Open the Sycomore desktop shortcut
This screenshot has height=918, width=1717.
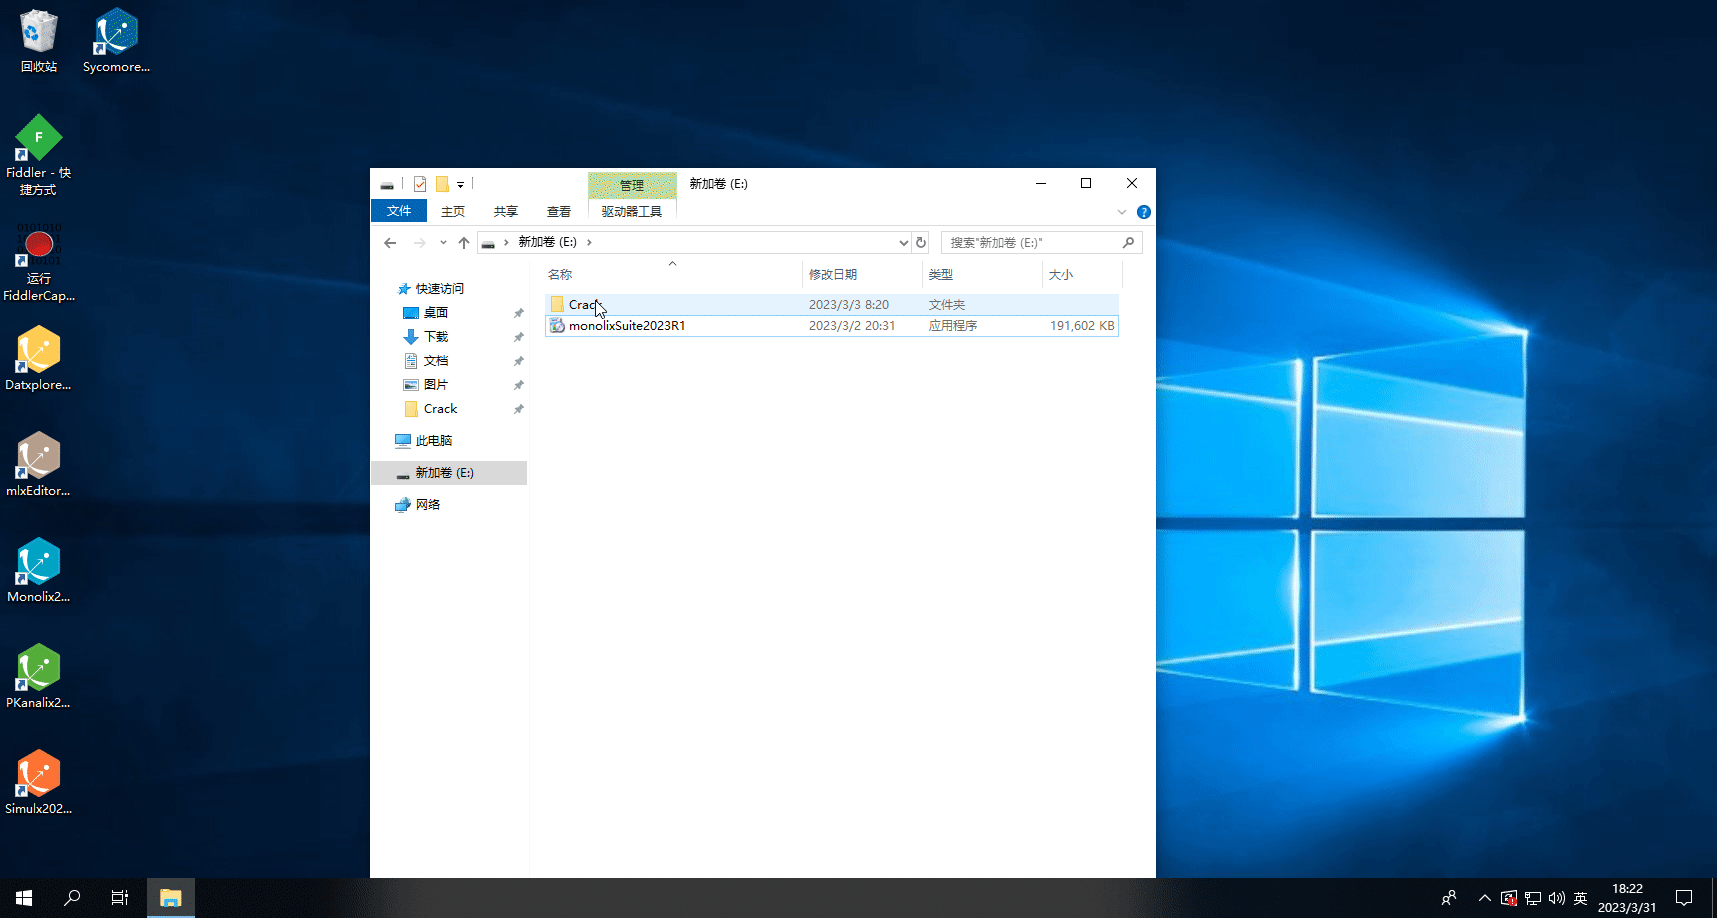[116, 41]
